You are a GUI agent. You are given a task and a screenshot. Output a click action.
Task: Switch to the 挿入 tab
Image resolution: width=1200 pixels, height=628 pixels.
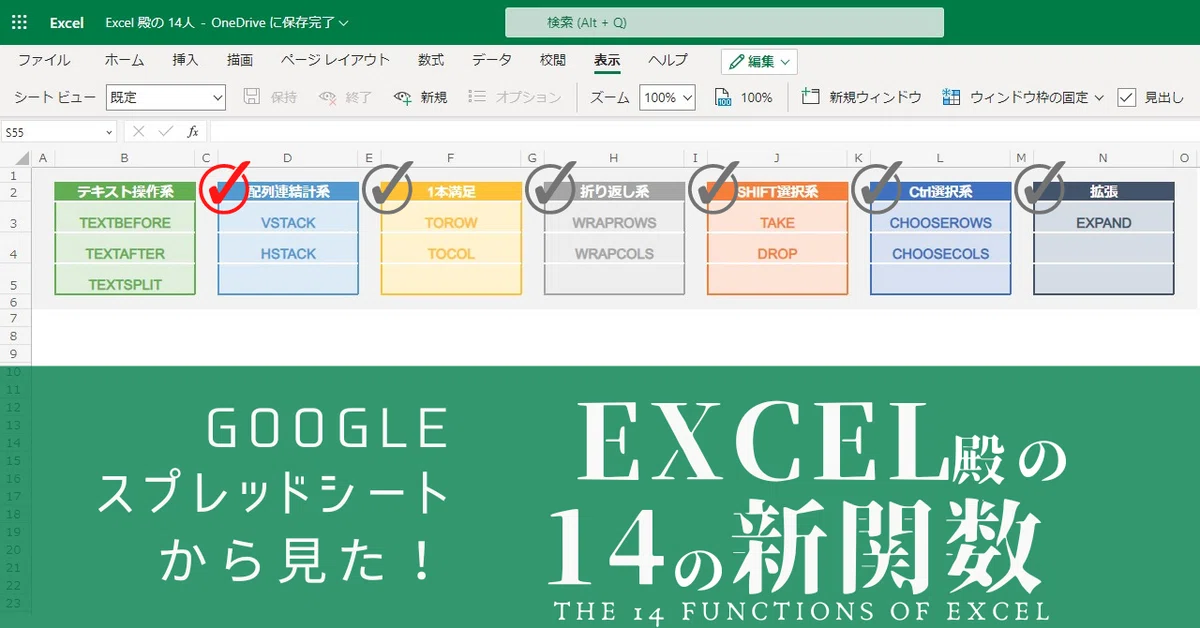click(x=185, y=60)
